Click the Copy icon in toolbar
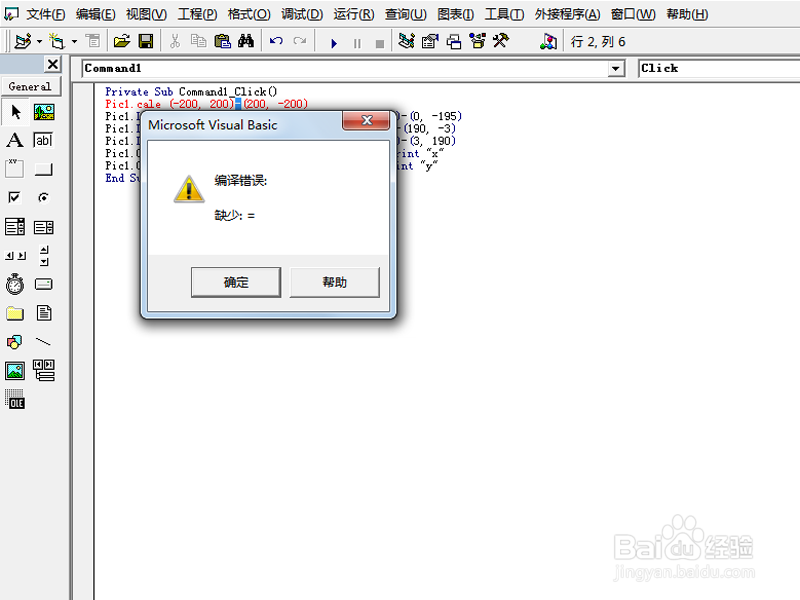 point(198,41)
